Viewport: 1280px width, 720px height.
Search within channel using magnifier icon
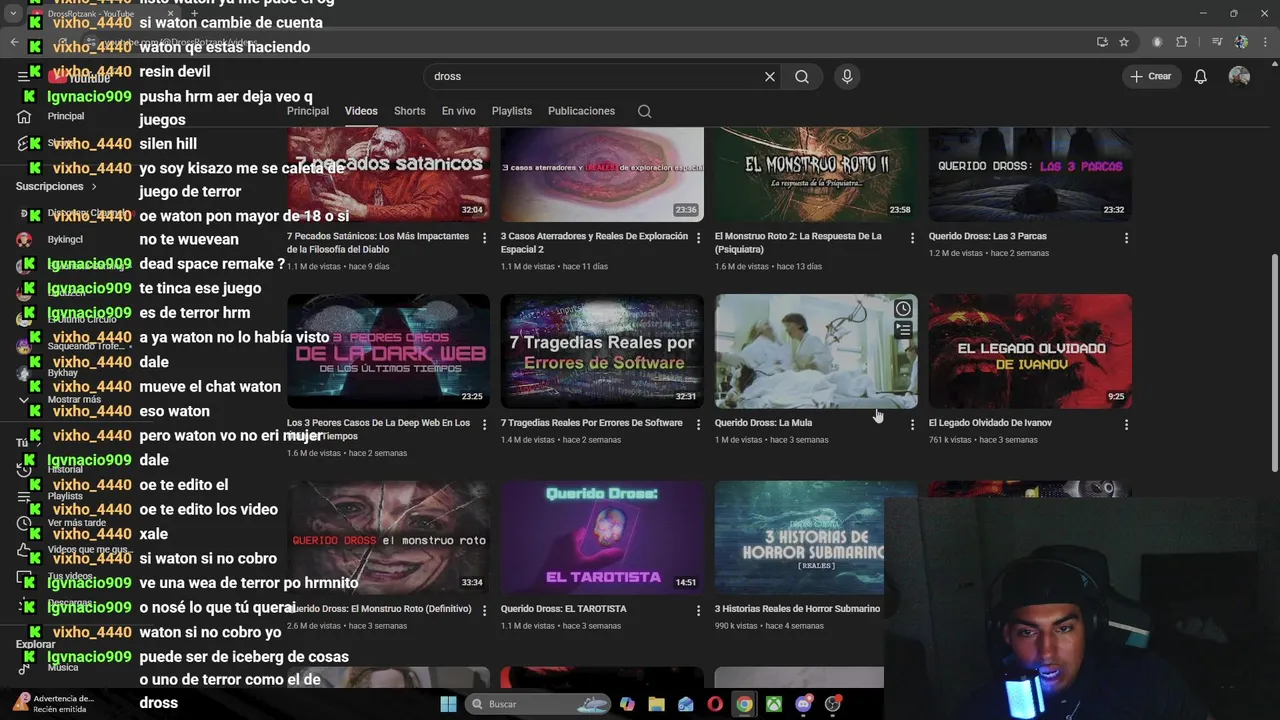(x=644, y=111)
